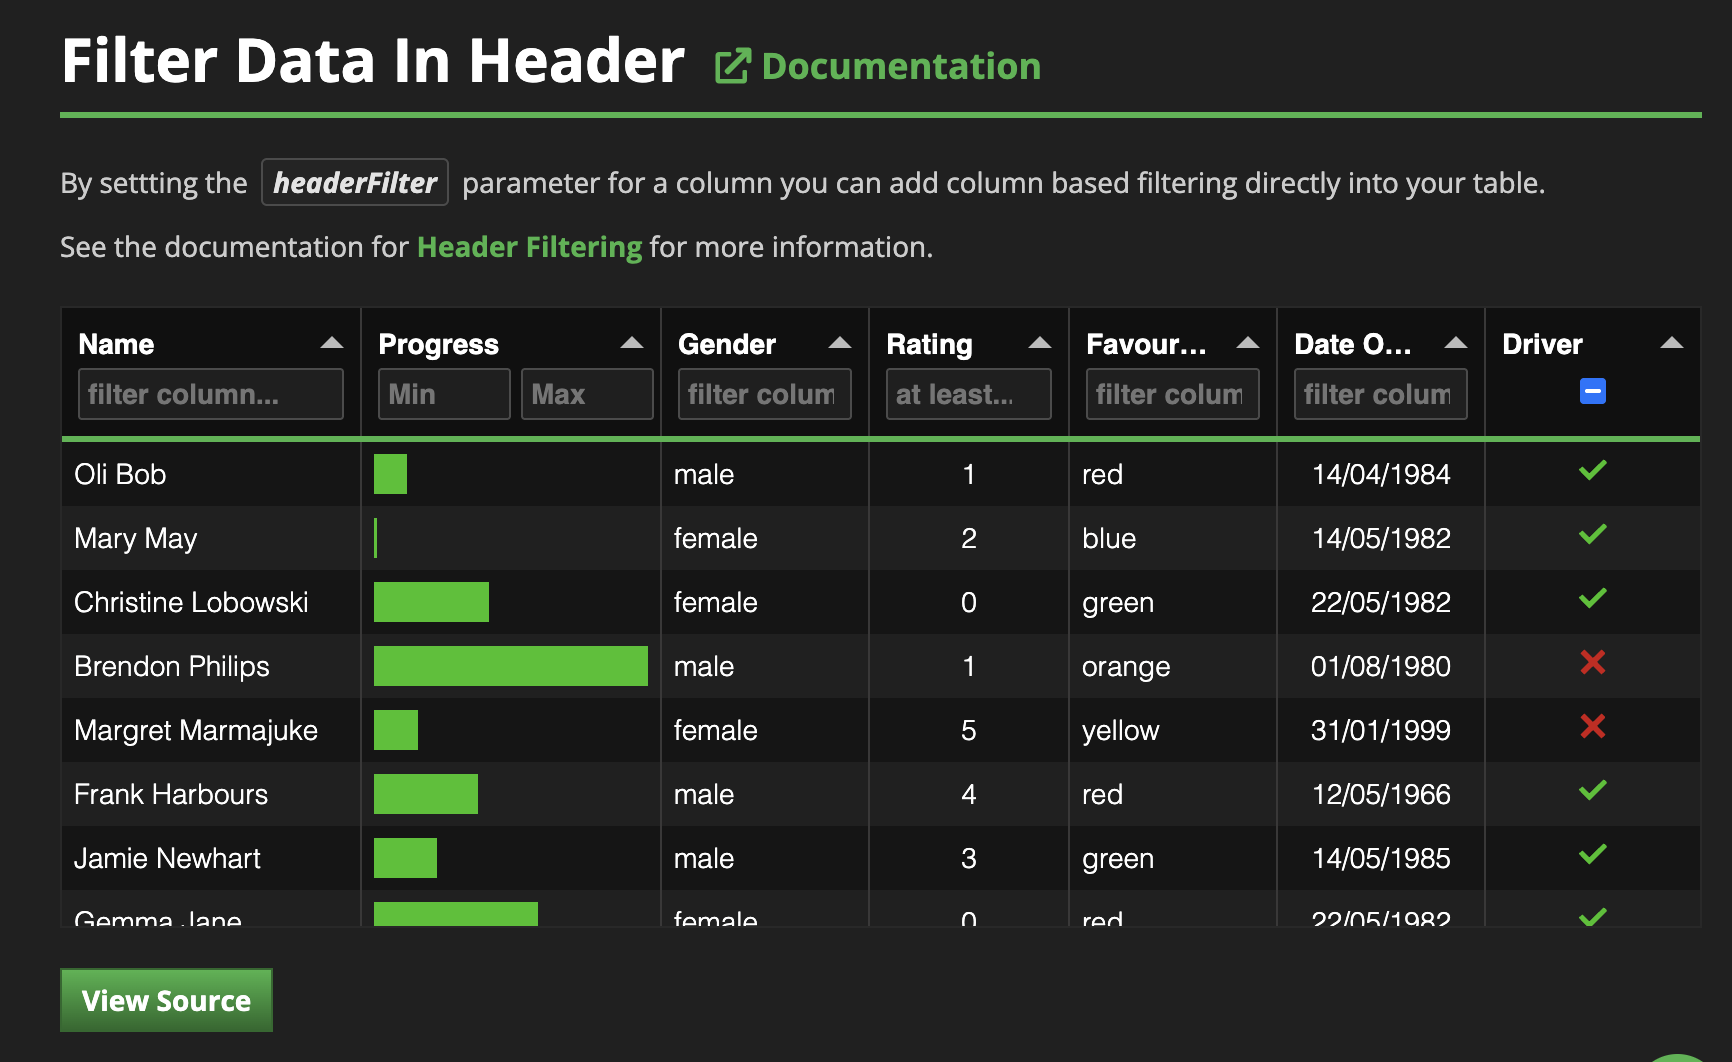Open the Header Filtering link
Screen dimensions: 1732x1062
click(529, 247)
